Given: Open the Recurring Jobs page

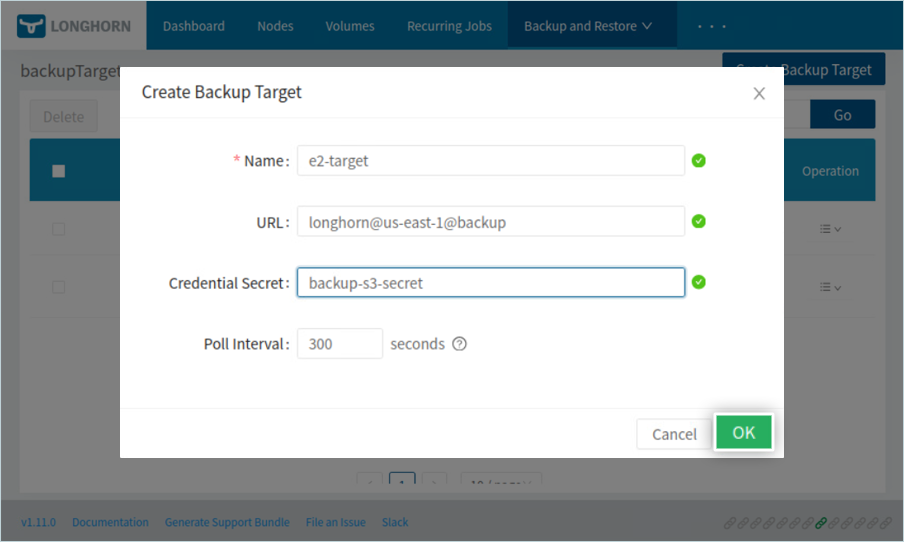Looking at the screenshot, I should (449, 26).
